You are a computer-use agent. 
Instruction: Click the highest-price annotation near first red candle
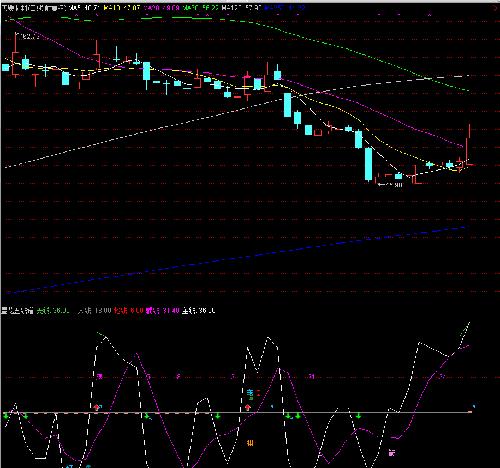[x=28, y=37]
